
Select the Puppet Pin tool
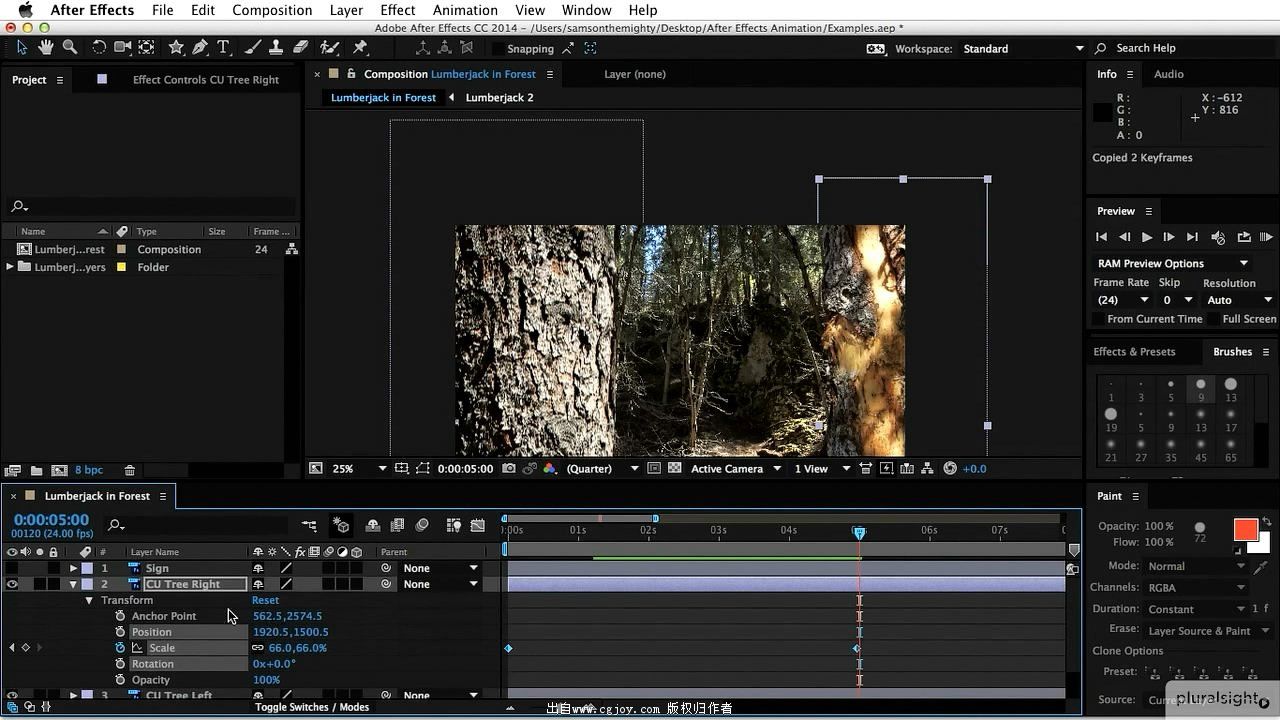tap(360, 47)
